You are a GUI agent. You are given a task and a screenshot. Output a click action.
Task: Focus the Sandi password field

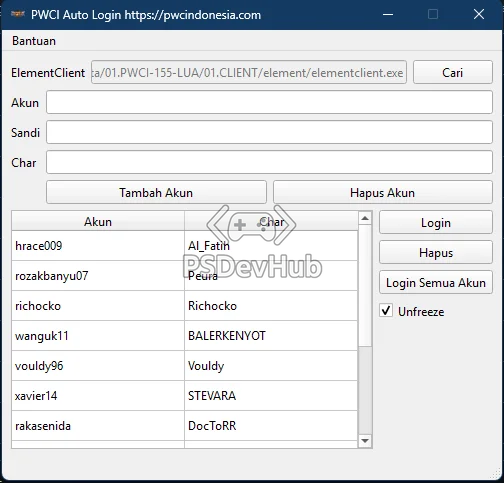[x=269, y=132]
